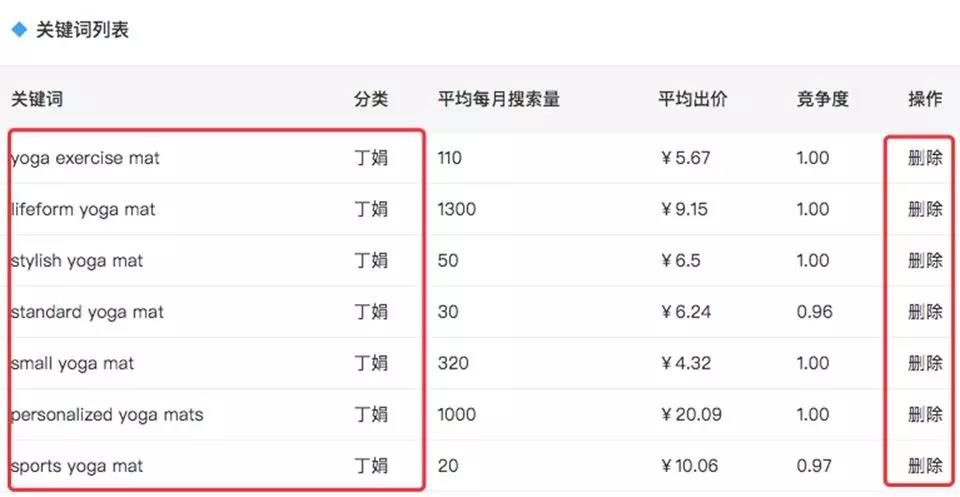Sort by the 竞争度 column header
This screenshot has height=497, width=960.
click(x=822, y=99)
